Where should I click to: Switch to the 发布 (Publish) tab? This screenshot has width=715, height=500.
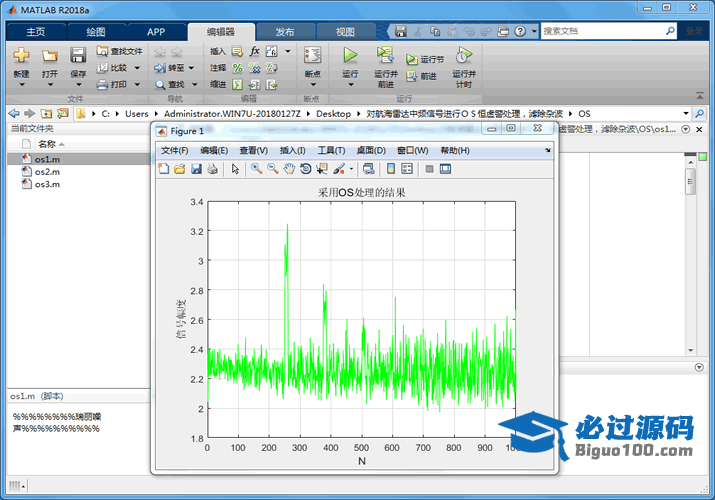tap(285, 32)
